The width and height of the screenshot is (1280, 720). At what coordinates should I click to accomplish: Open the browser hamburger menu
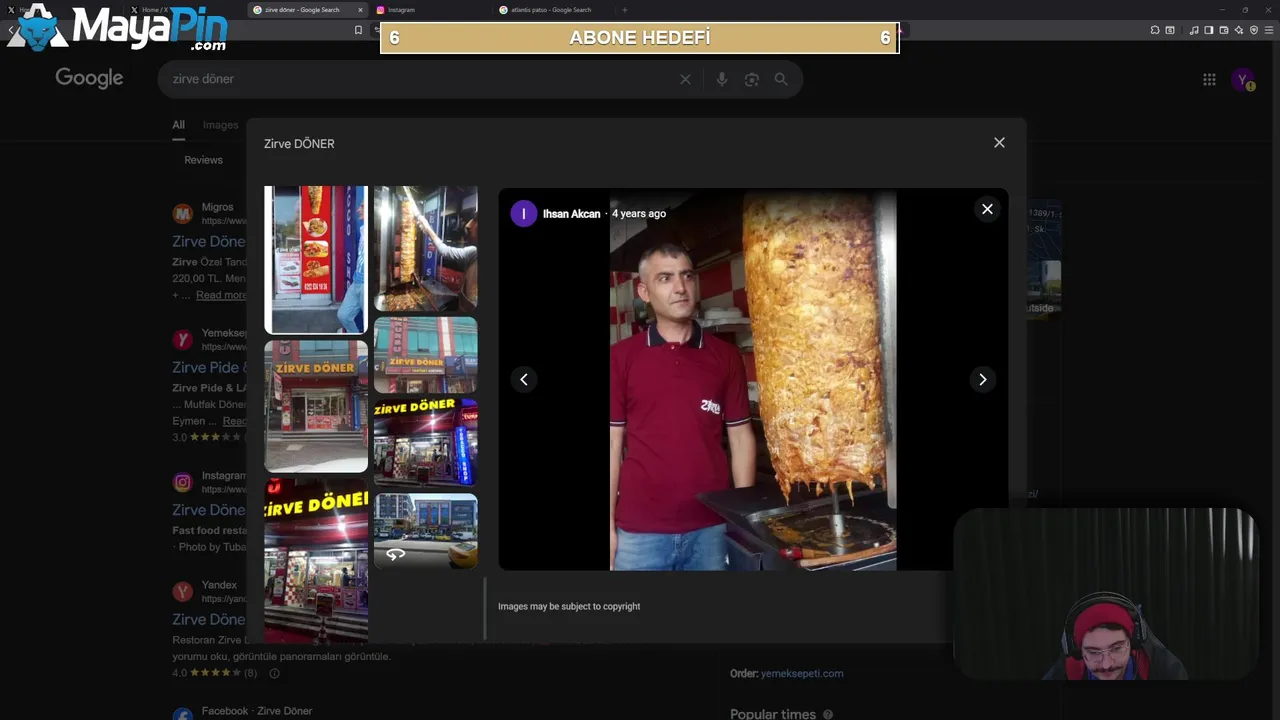[x=1269, y=30]
